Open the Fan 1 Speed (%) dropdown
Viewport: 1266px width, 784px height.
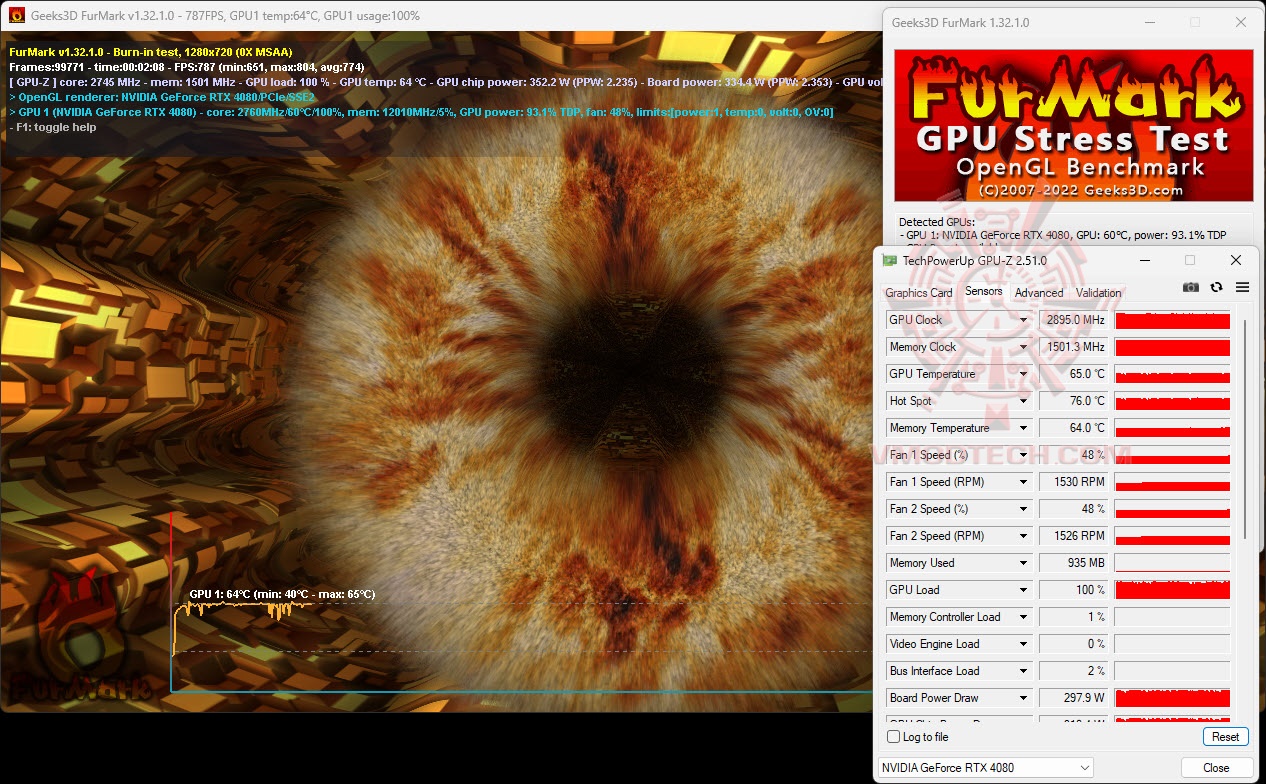click(1023, 455)
